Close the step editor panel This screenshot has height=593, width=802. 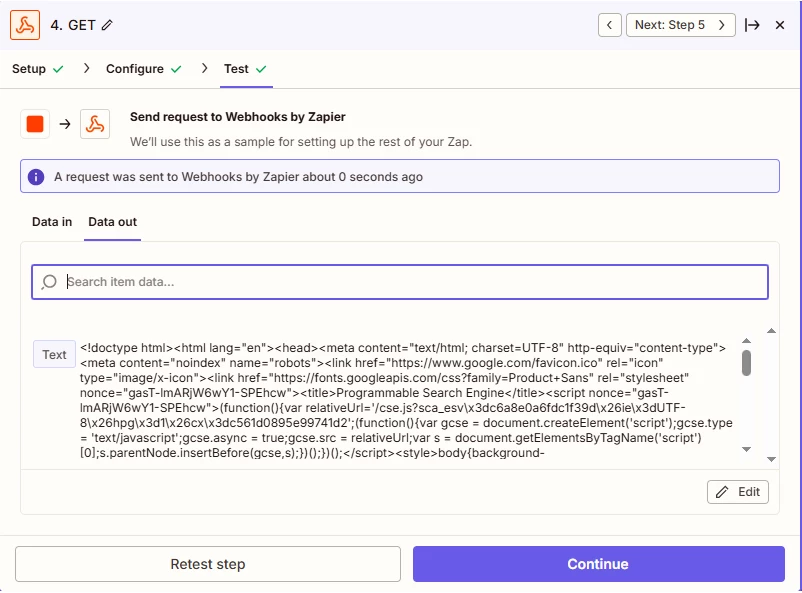(779, 25)
